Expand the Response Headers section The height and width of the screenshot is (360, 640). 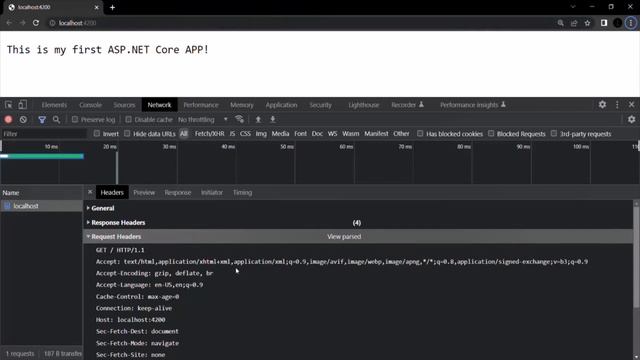coord(118,222)
